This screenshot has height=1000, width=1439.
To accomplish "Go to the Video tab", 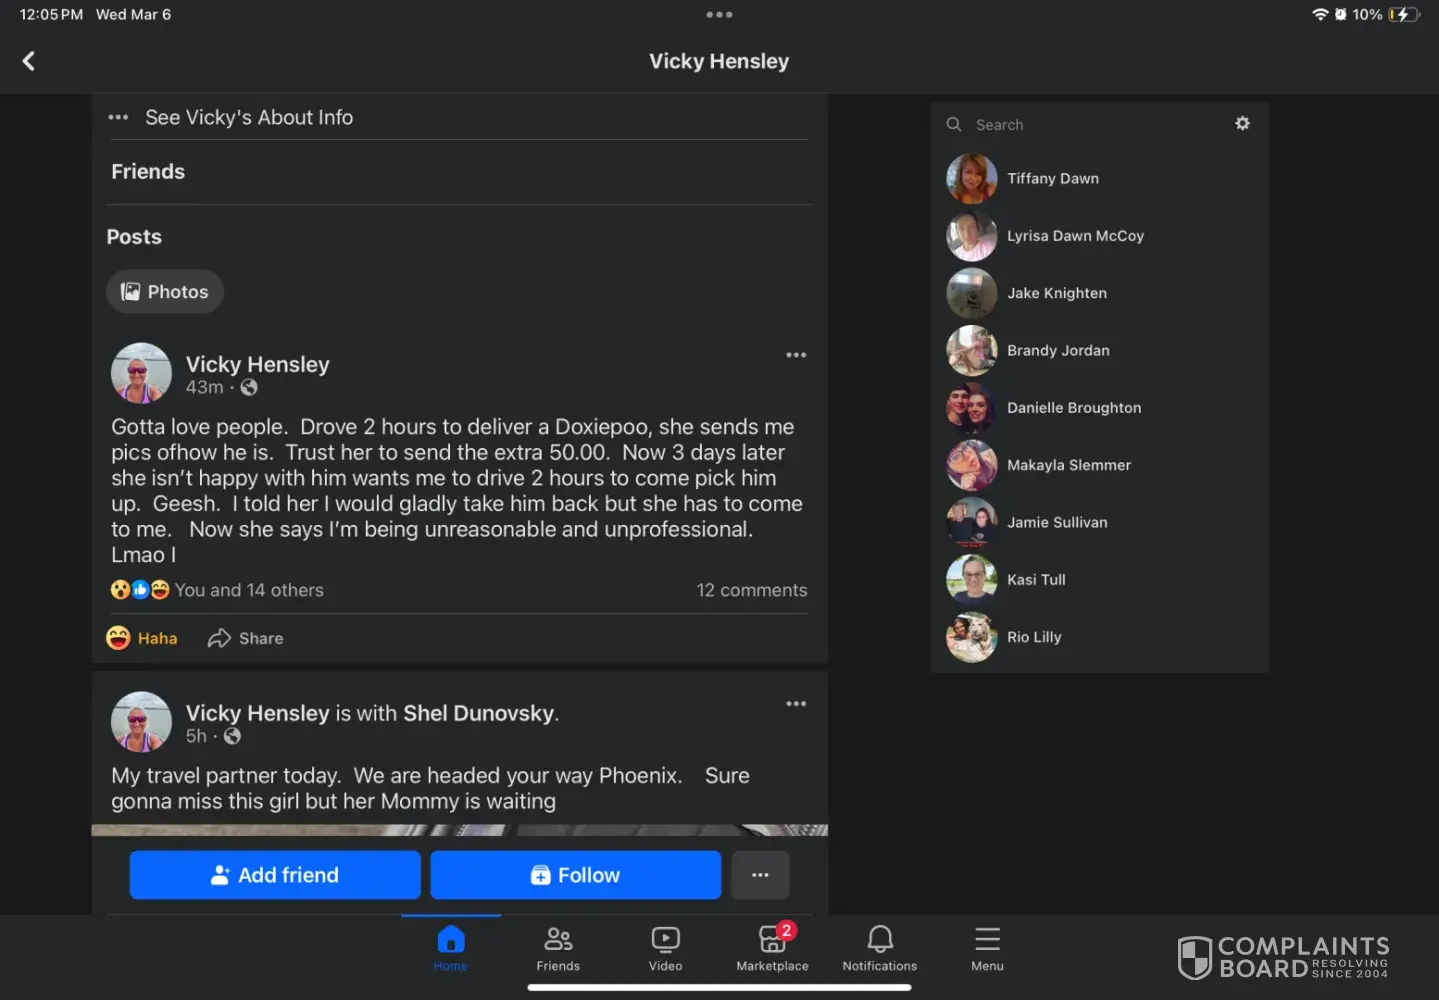I will (665, 947).
